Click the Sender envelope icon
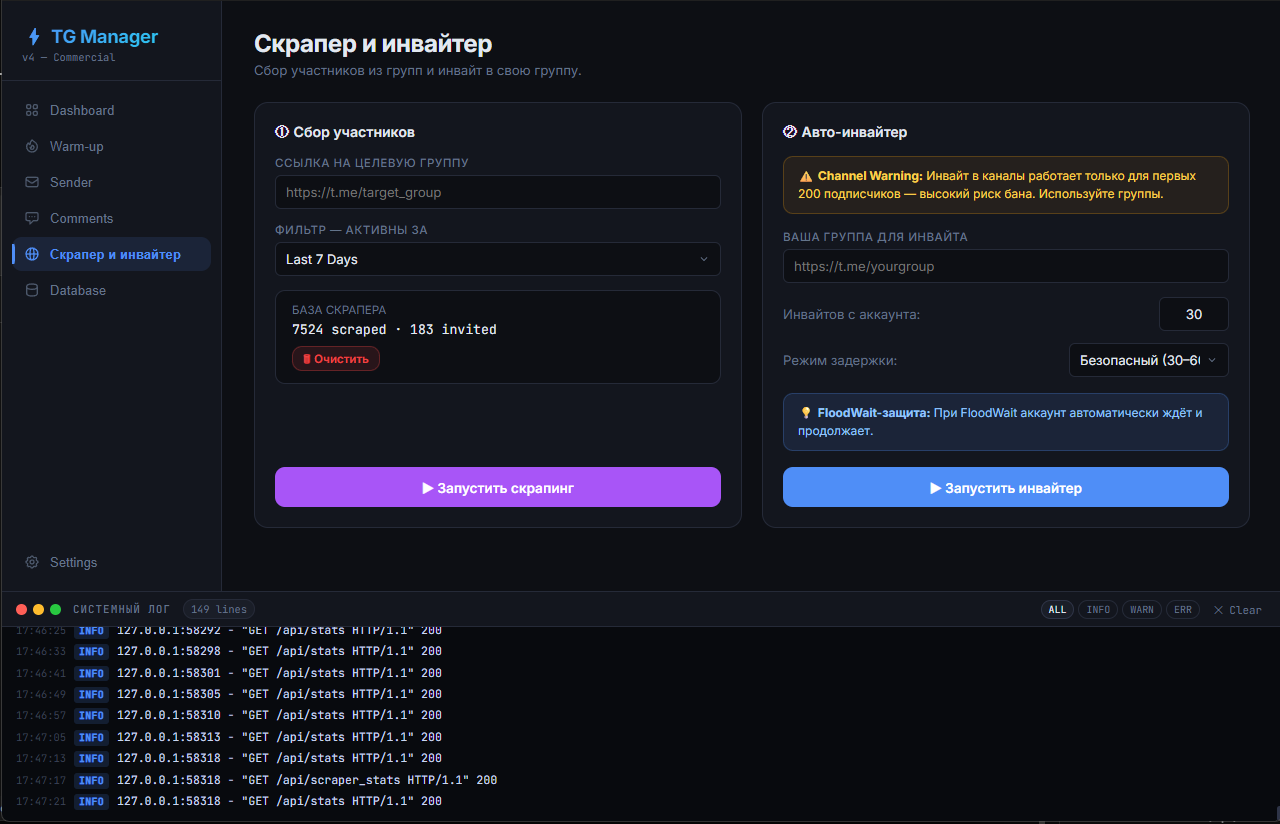The image size is (1280, 824). (x=32, y=182)
